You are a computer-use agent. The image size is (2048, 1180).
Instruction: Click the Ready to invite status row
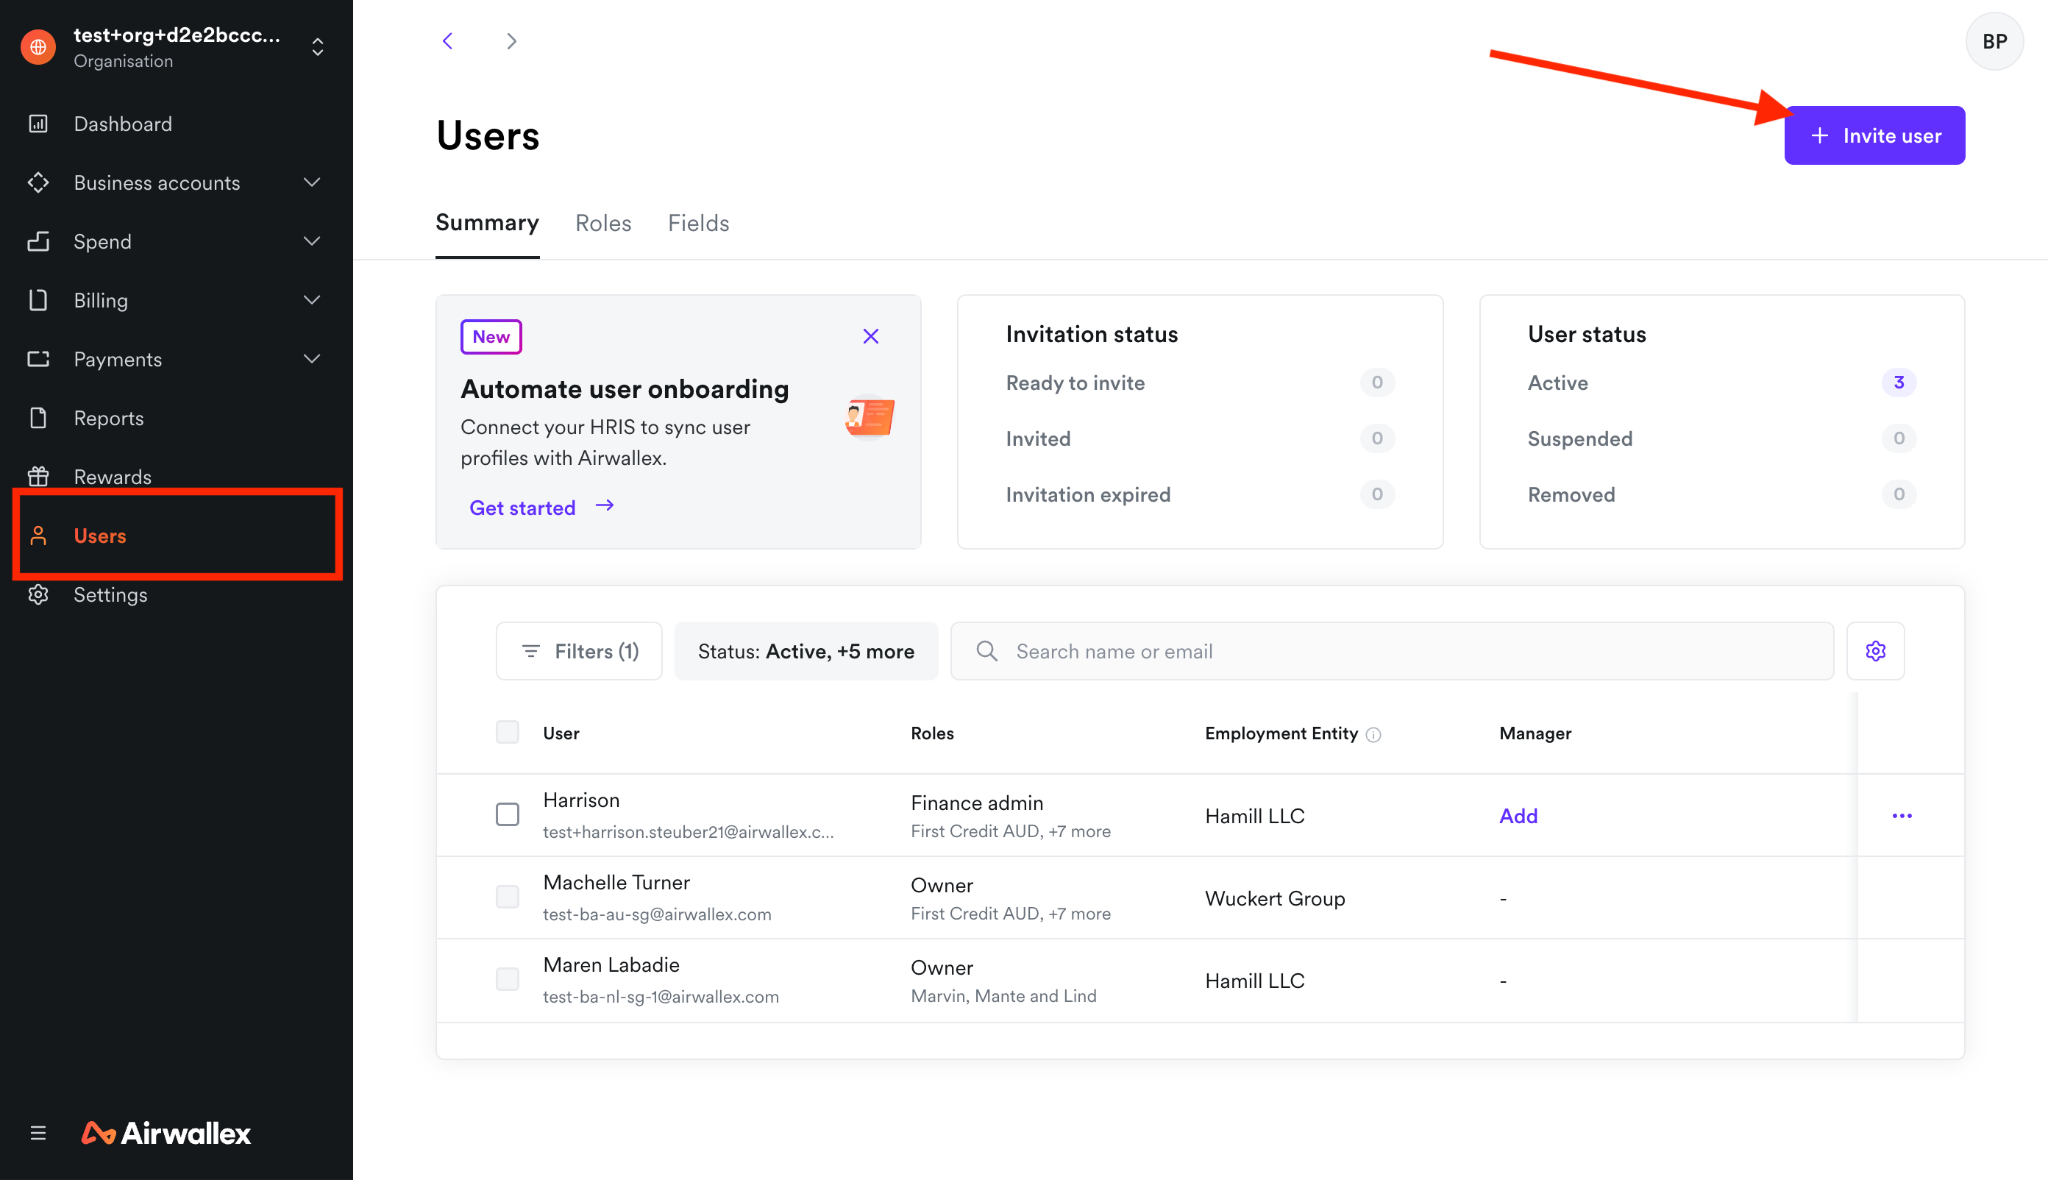(x=1200, y=383)
